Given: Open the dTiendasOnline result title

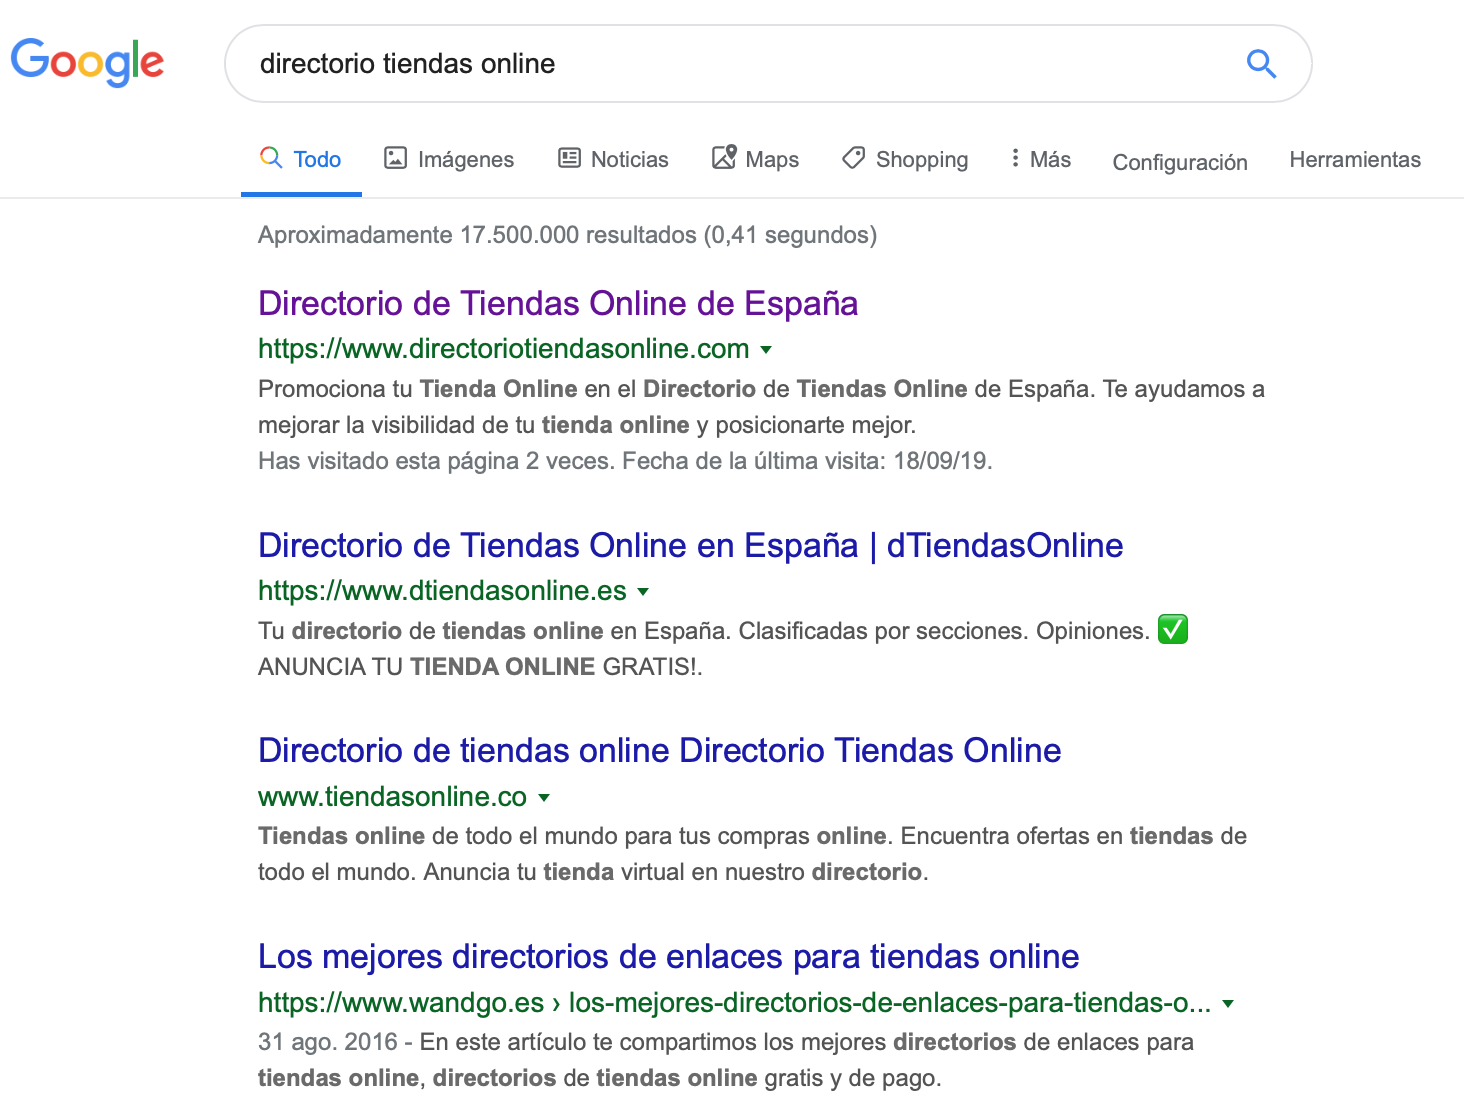Looking at the screenshot, I should 691,546.
